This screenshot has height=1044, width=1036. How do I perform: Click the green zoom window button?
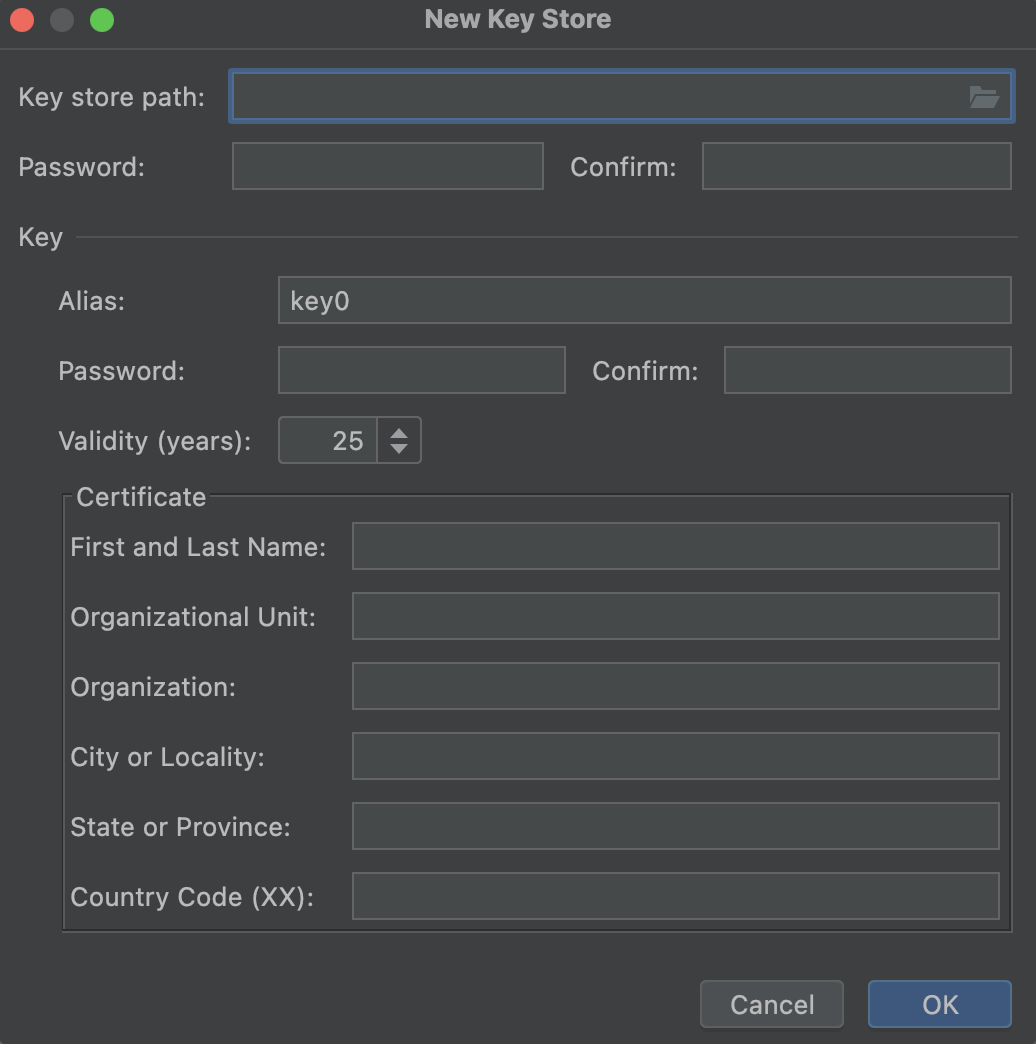[x=102, y=20]
